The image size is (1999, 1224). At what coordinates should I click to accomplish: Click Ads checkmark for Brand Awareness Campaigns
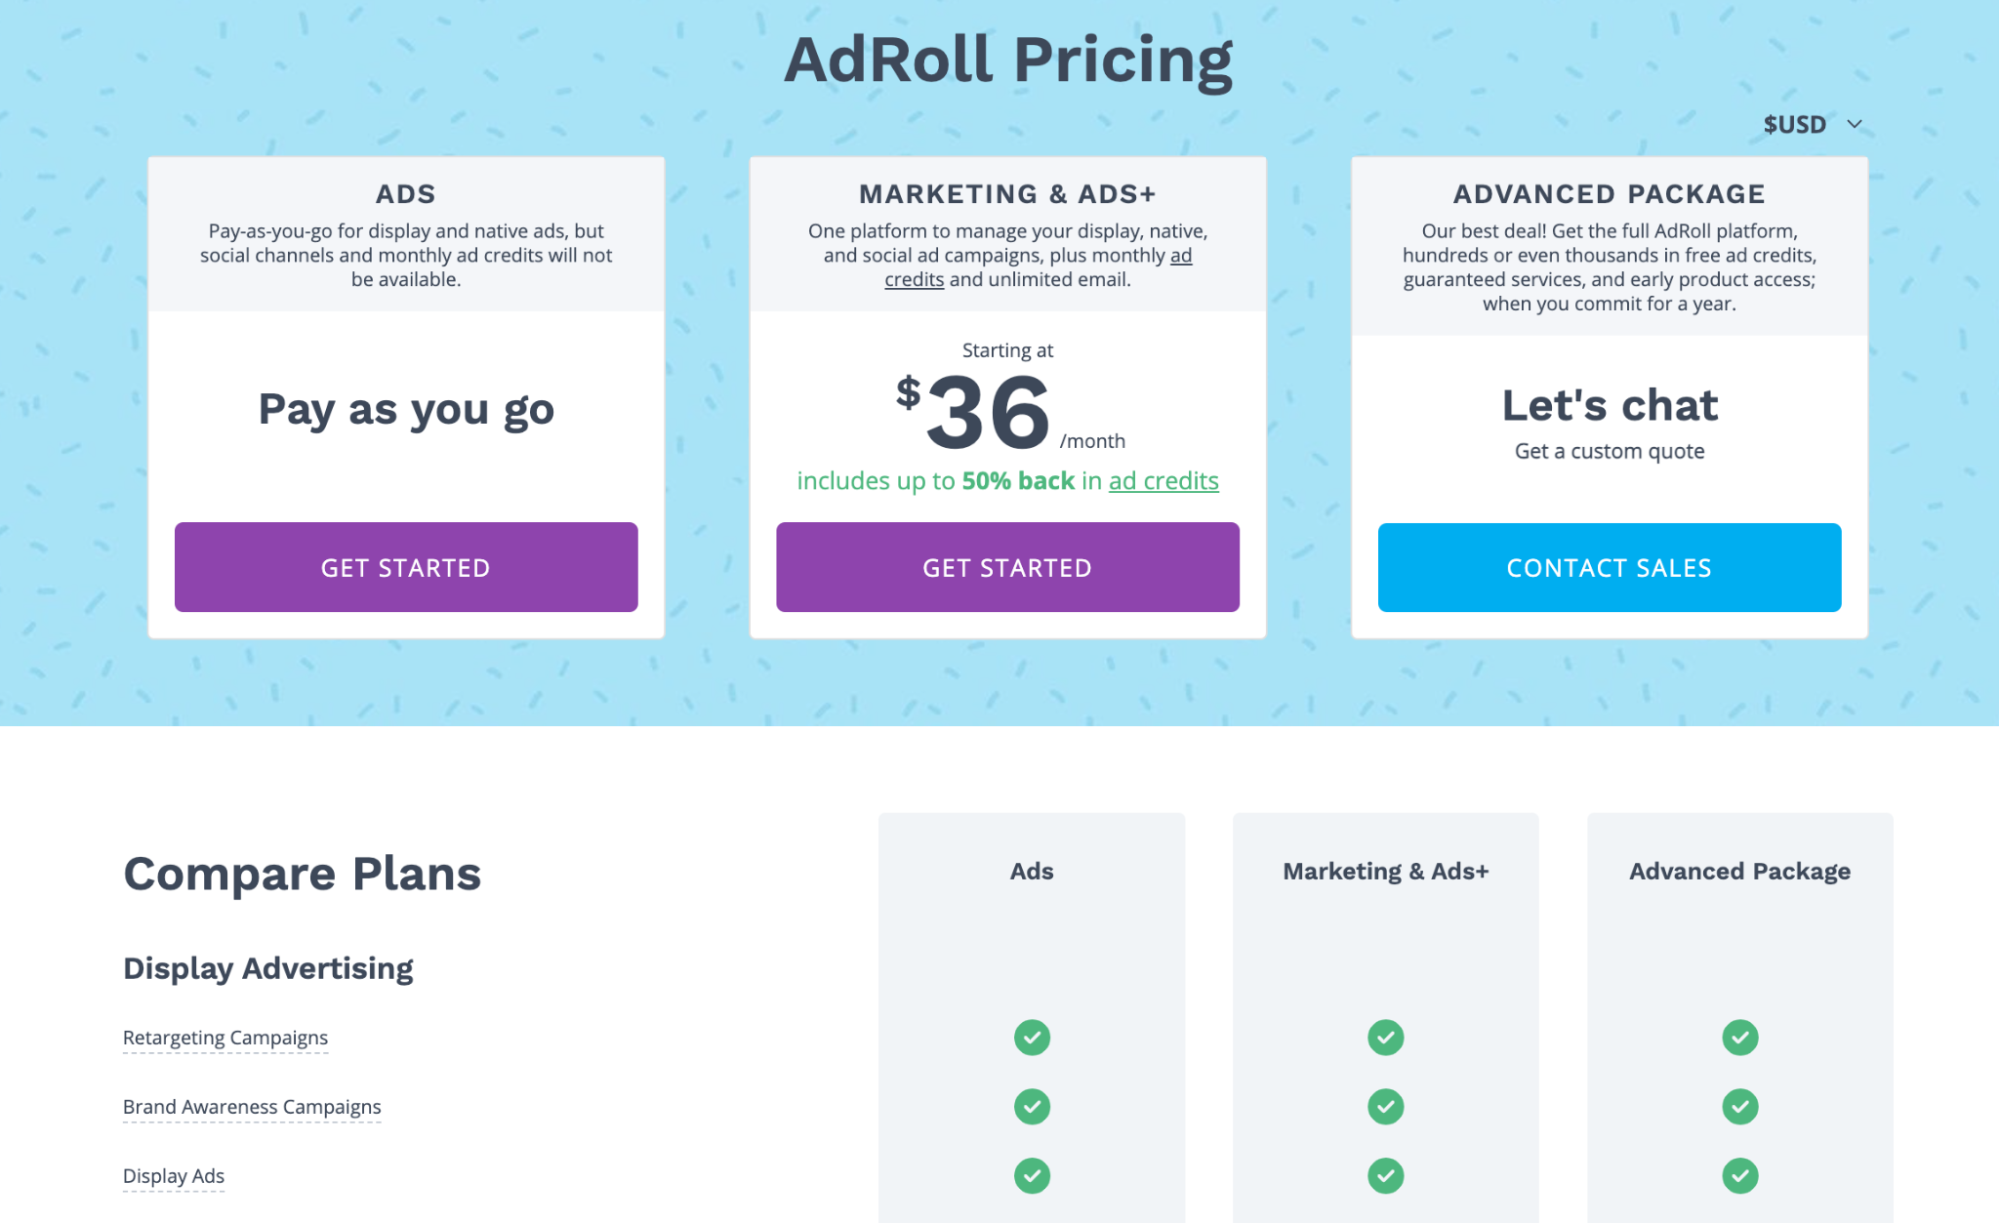click(1032, 1107)
